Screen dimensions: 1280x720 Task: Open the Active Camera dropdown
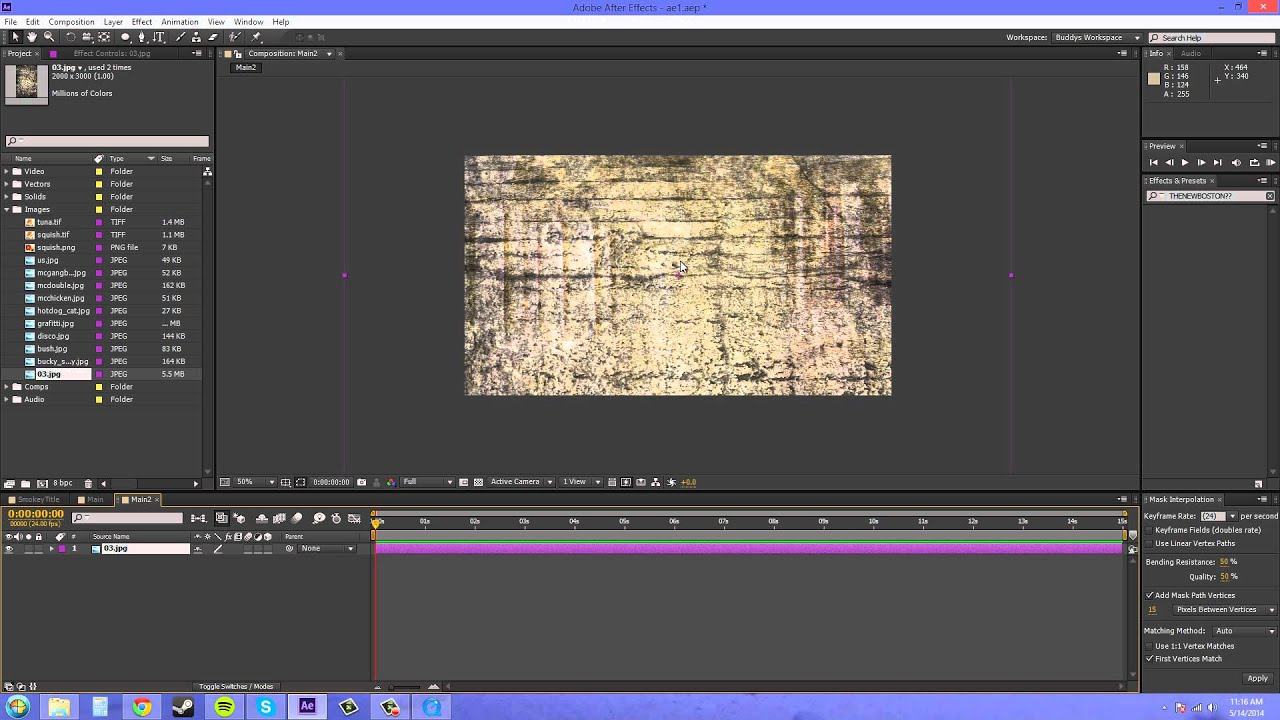(x=521, y=482)
